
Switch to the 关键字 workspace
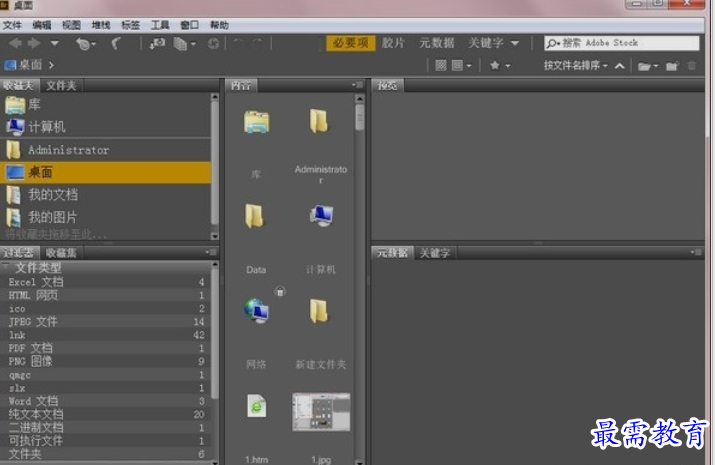pos(486,43)
